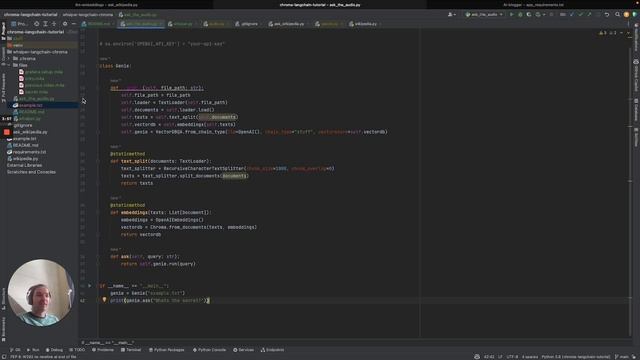Click the undo/rollback arrow icon in toolbar
The width and height of the screenshot is (640, 360).
click(607, 14)
